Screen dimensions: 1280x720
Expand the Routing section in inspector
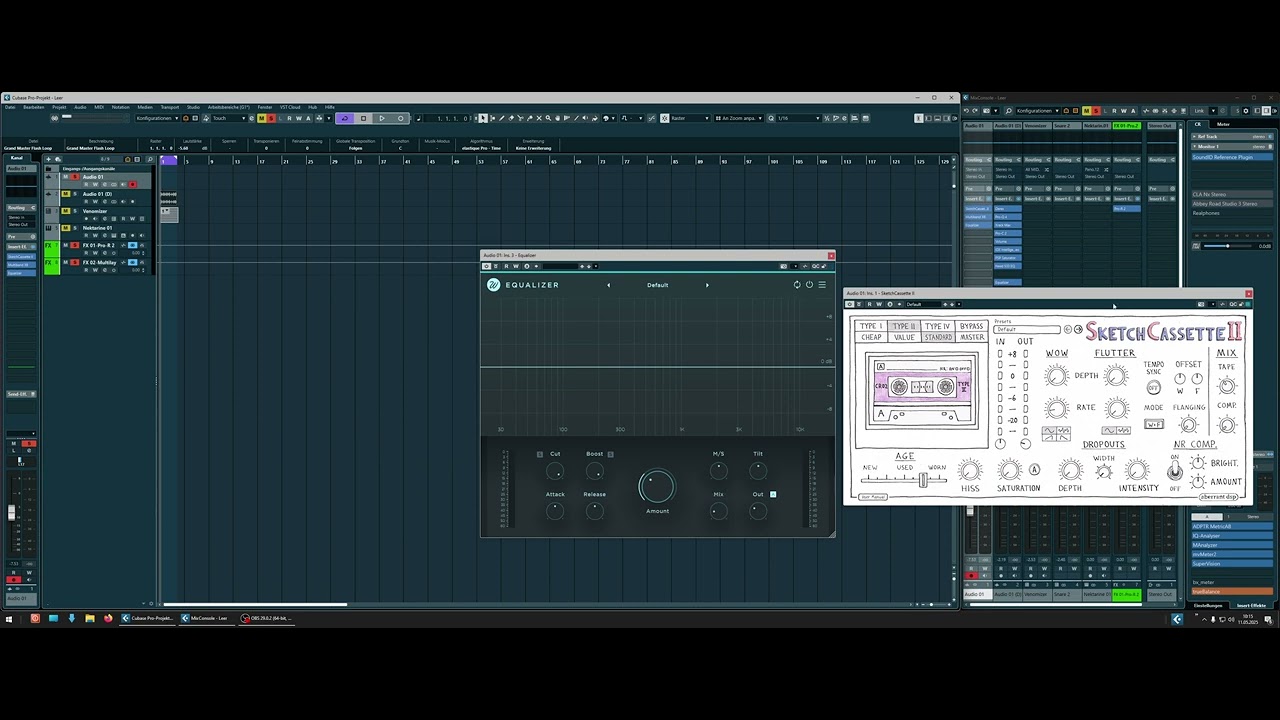(x=21, y=208)
